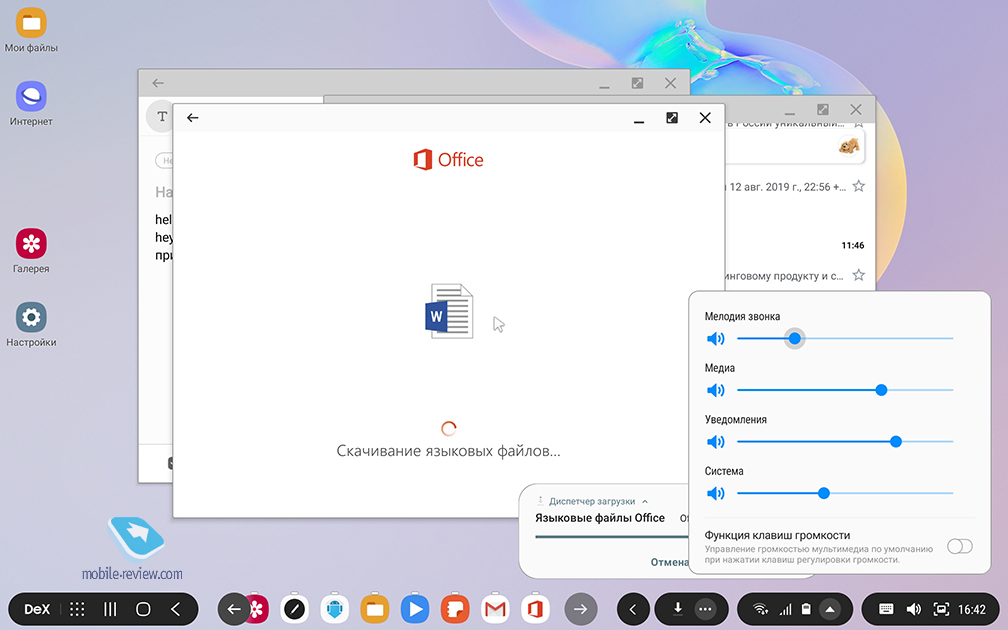
Task: Enable the Функция клавиш громкости switch
Action: (x=960, y=546)
